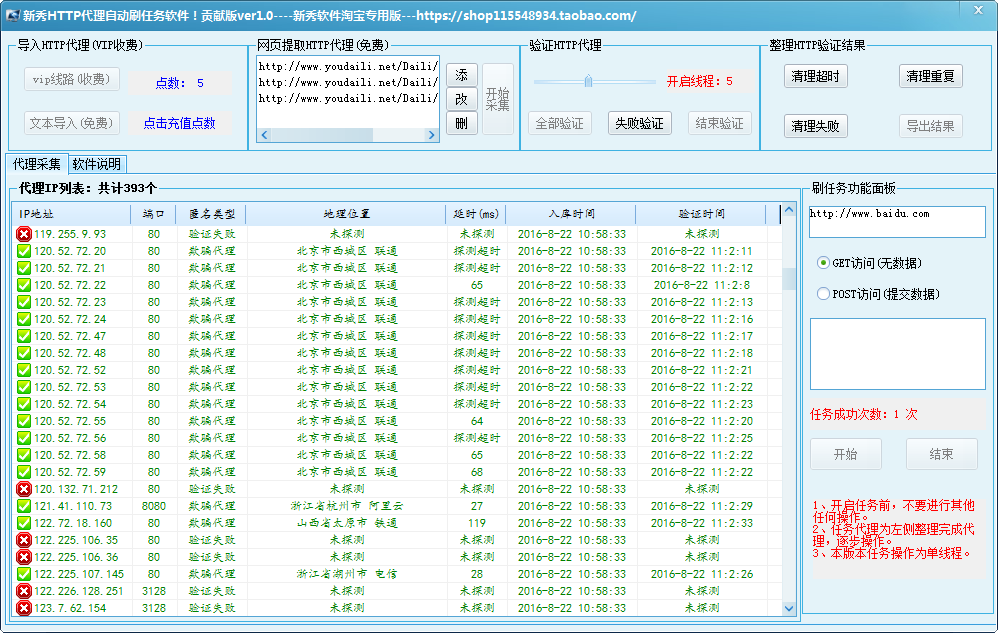Click green check icon for 122.225.107.145
Screen dimensions: 998x633
[24, 574]
